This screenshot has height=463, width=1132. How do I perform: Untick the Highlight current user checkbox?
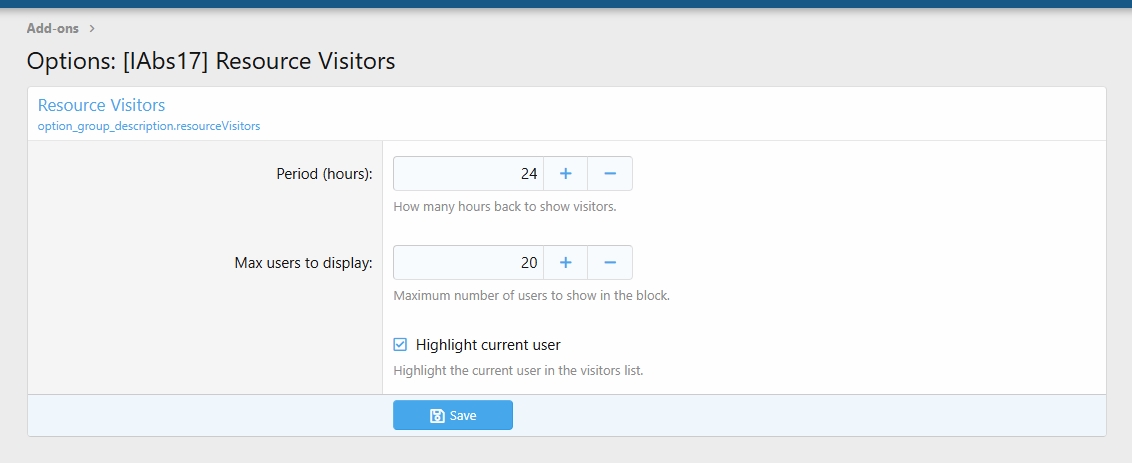[400, 345]
